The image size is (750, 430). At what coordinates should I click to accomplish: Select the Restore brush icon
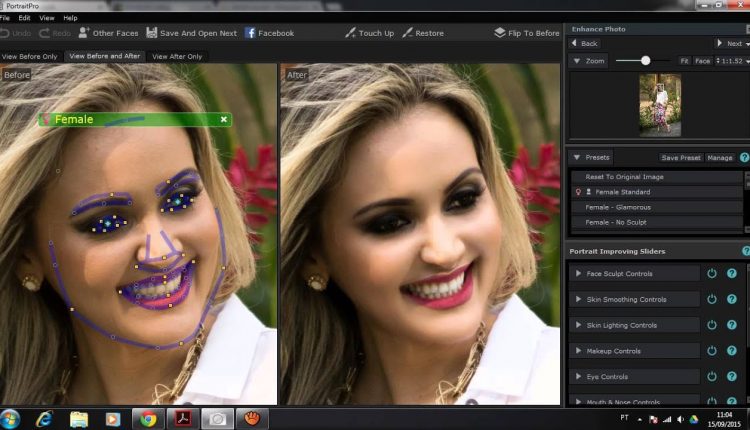point(408,33)
